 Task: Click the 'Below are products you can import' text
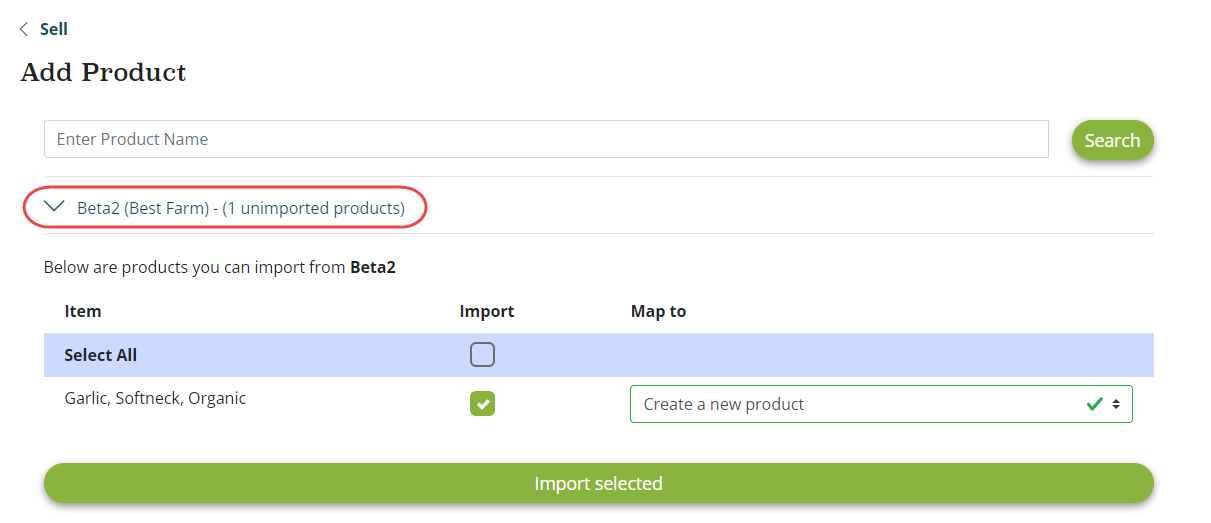point(195,268)
